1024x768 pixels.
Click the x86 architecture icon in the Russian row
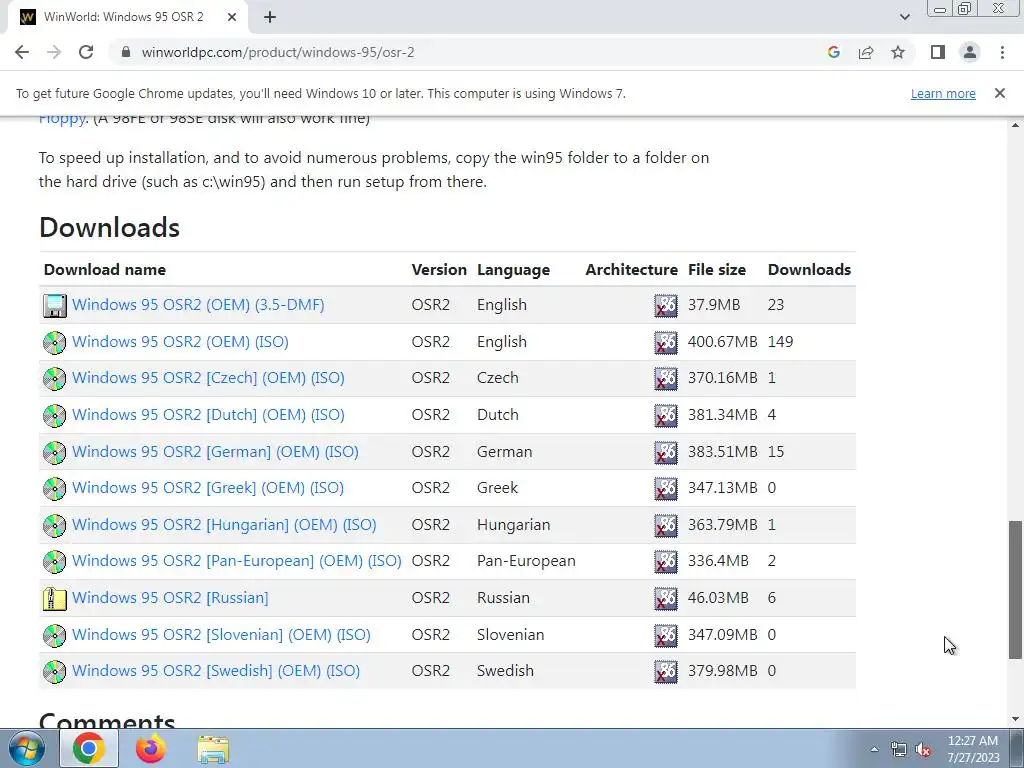click(665, 598)
